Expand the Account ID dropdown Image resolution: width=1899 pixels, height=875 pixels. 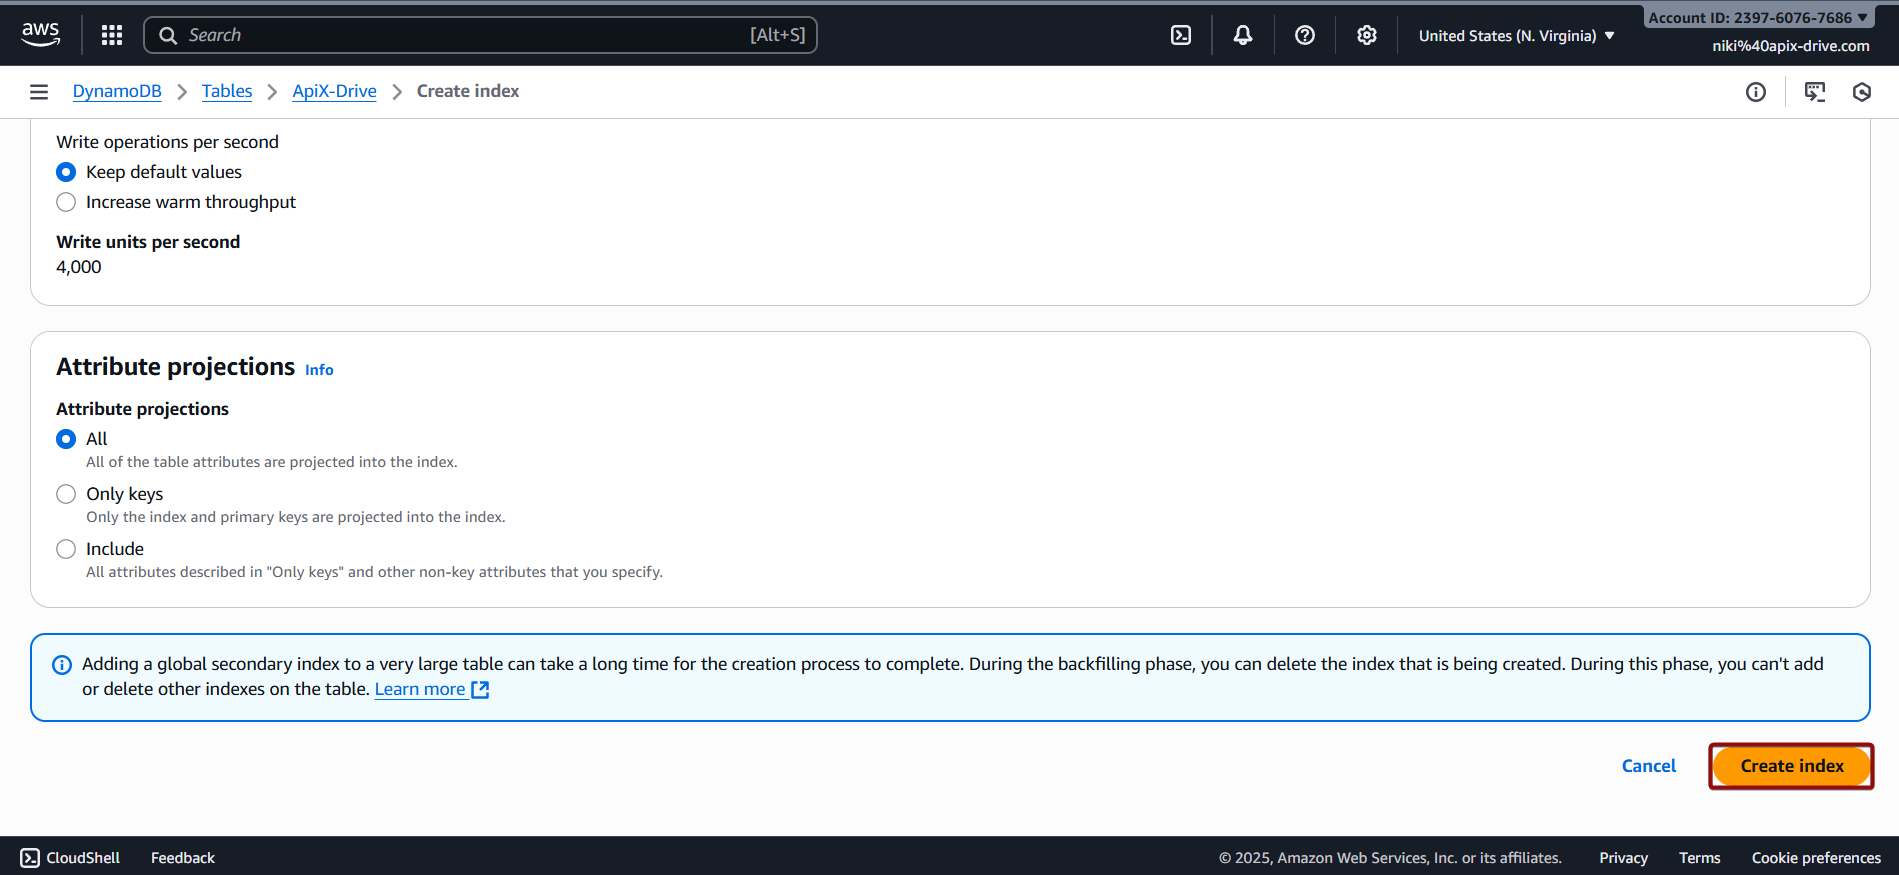point(1757,18)
